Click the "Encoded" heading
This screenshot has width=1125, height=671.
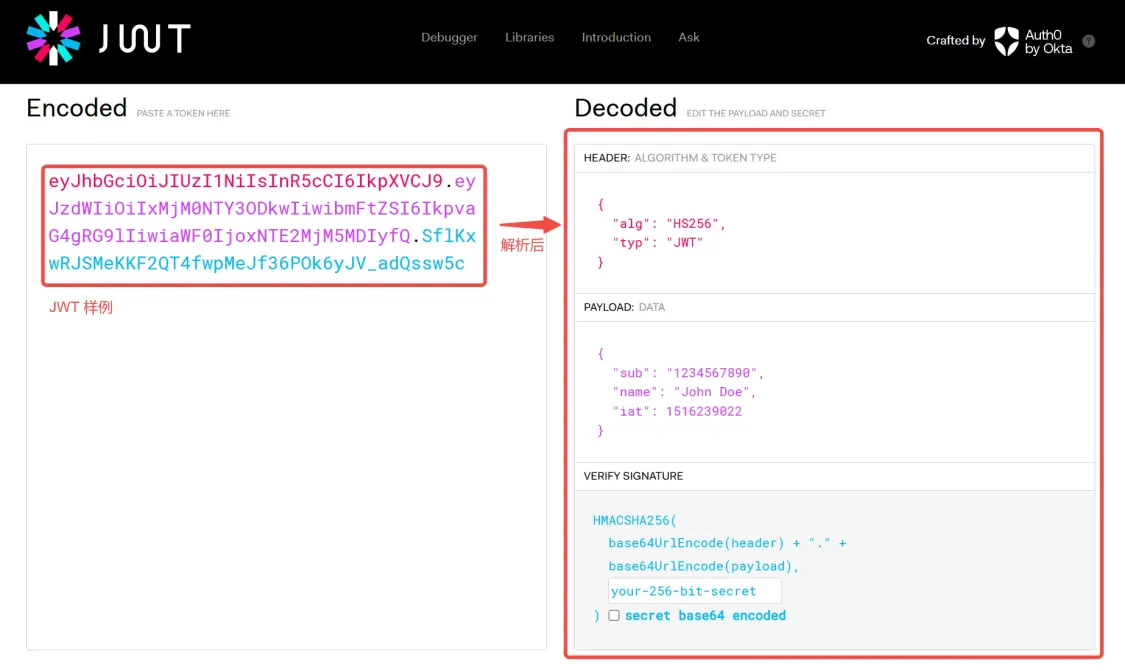[77, 108]
